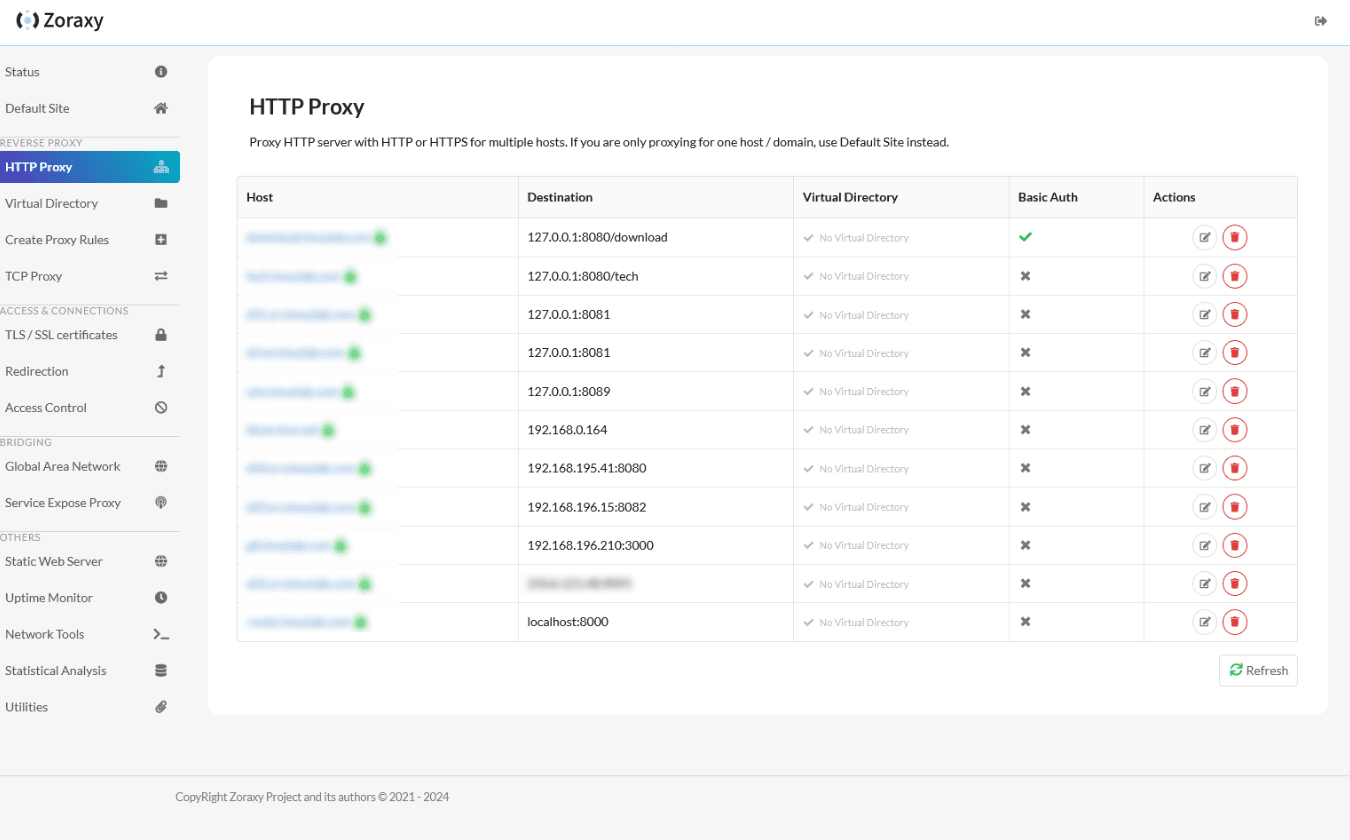Click the Zoraxy logo in header
This screenshot has width=1350, height=840.
pos(60,21)
